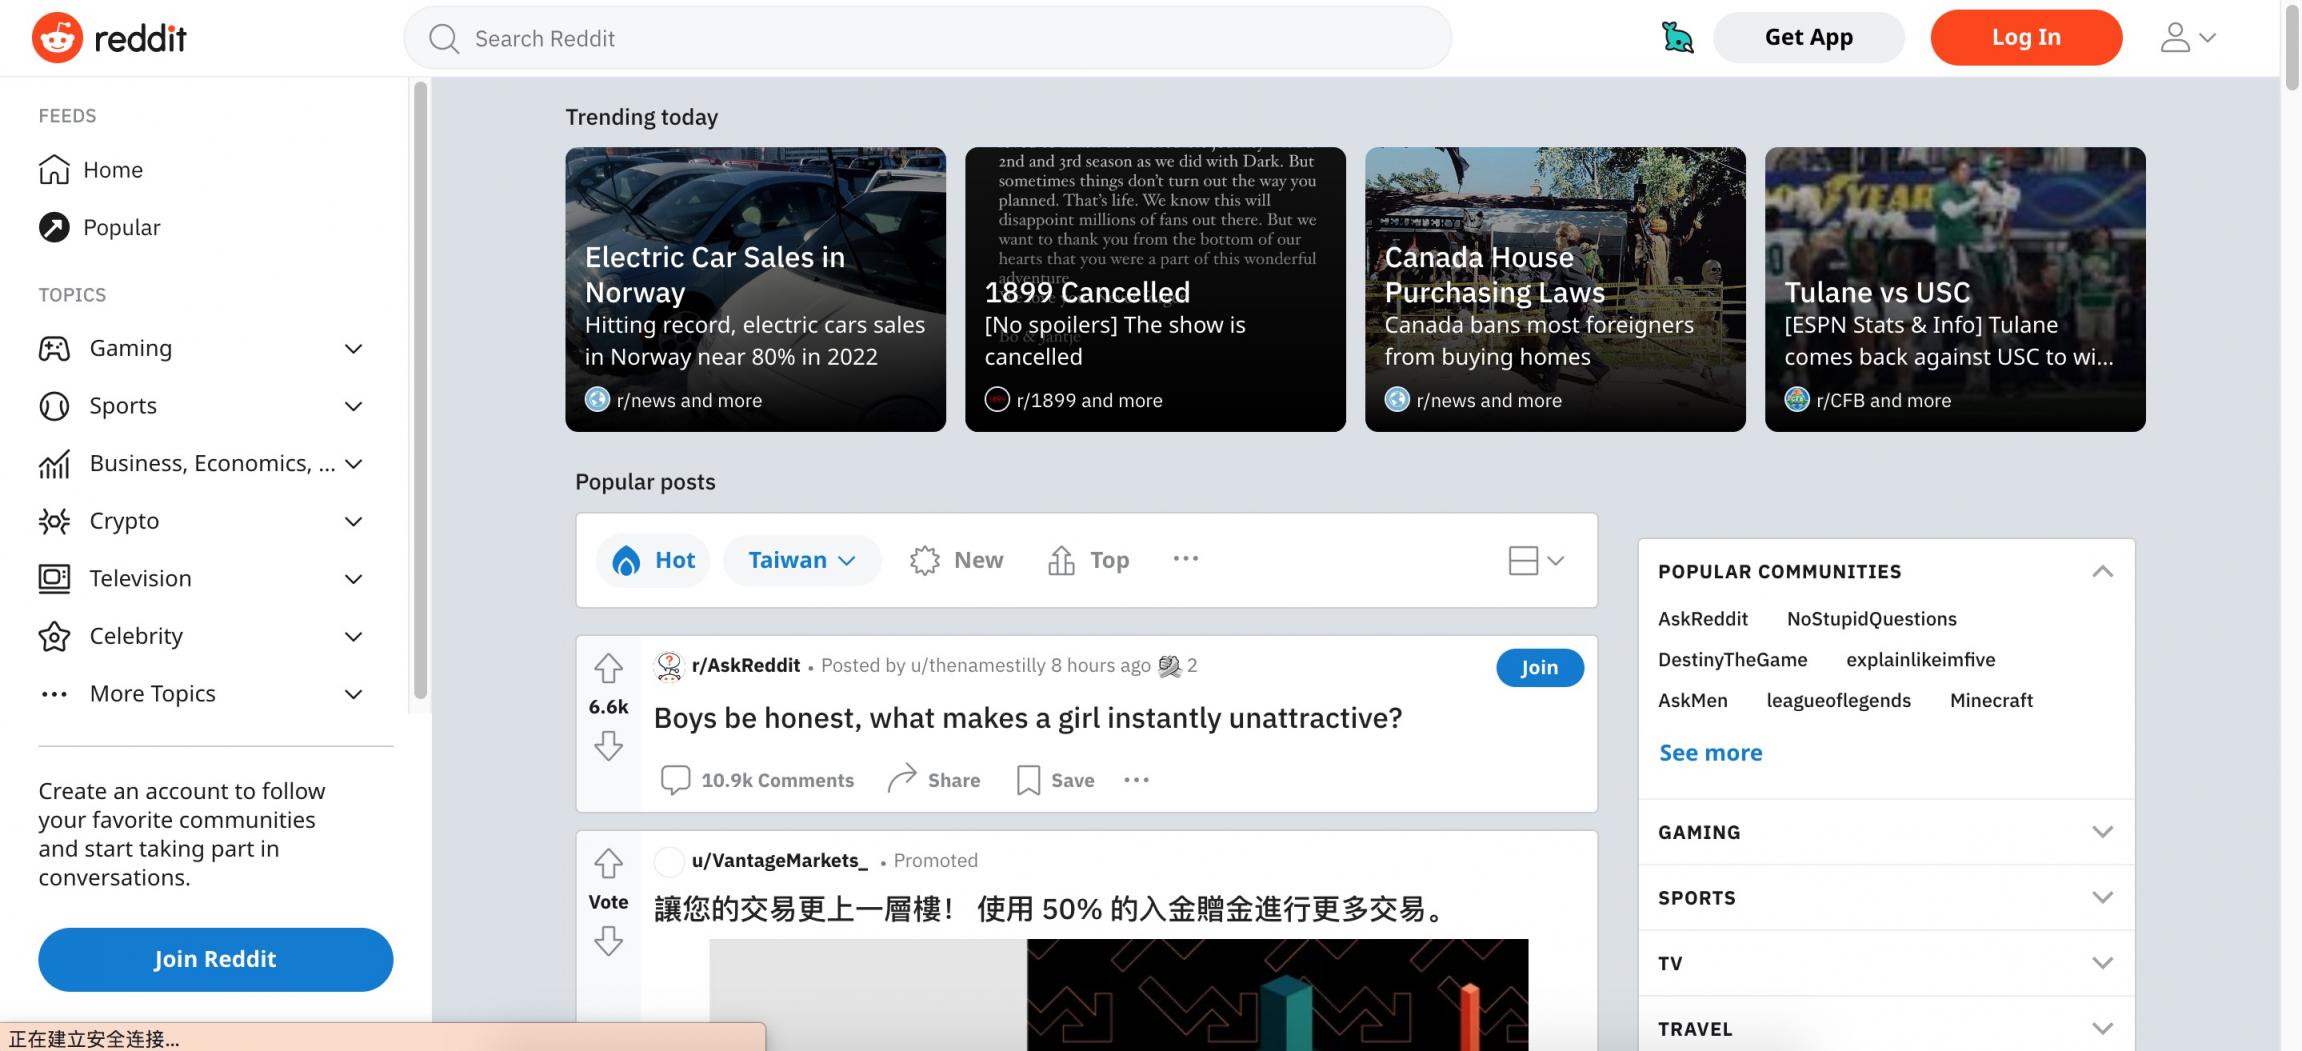The width and height of the screenshot is (2302, 1051).
Task: Open the leagueoflegends community link
Action: [1838, 701]
